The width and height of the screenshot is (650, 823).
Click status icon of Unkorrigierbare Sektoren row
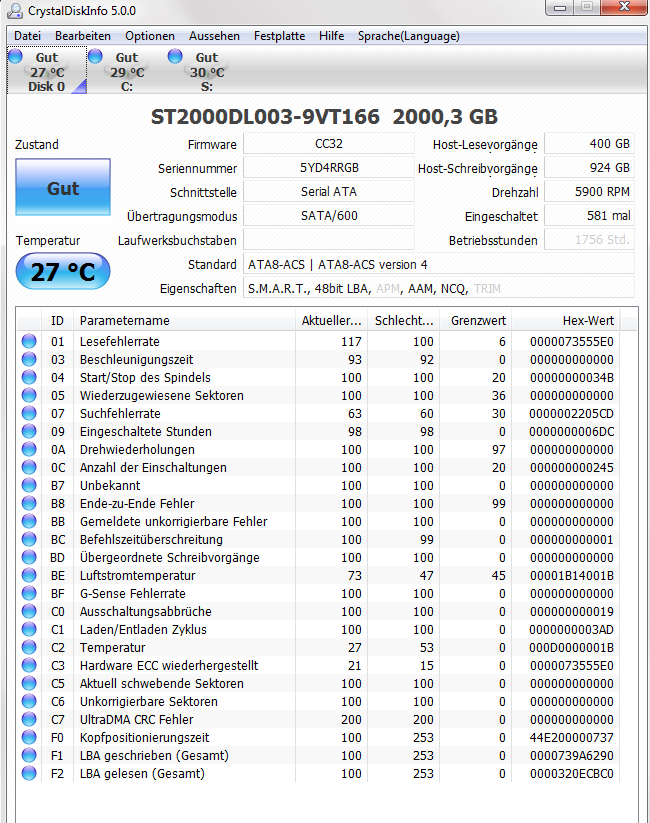coord(29,701)
